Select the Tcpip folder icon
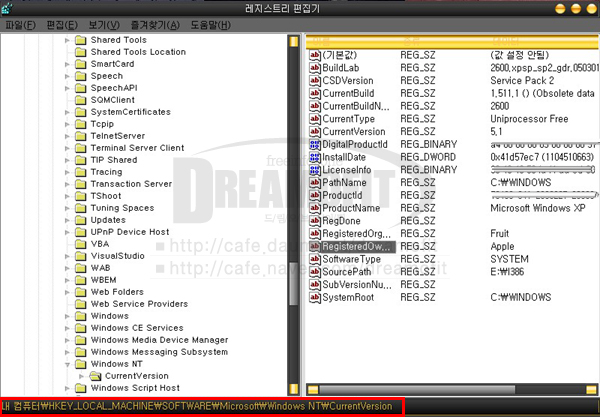 80,124
